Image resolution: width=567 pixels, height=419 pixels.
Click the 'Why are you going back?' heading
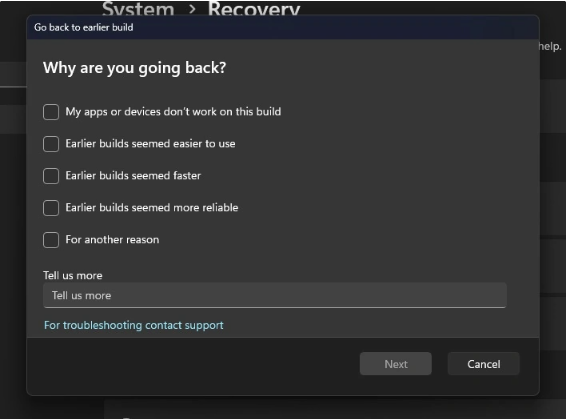pos(135,68)
